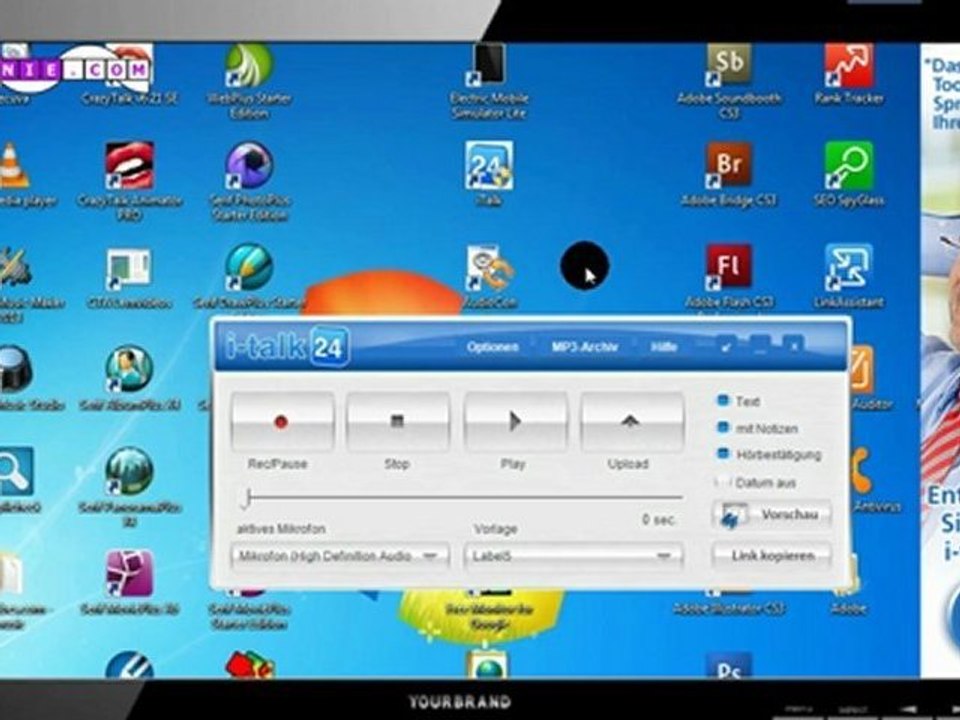Select the SEO SpyGlass desktop icon
Screen dimensions: 960x720
coord(849,175)
